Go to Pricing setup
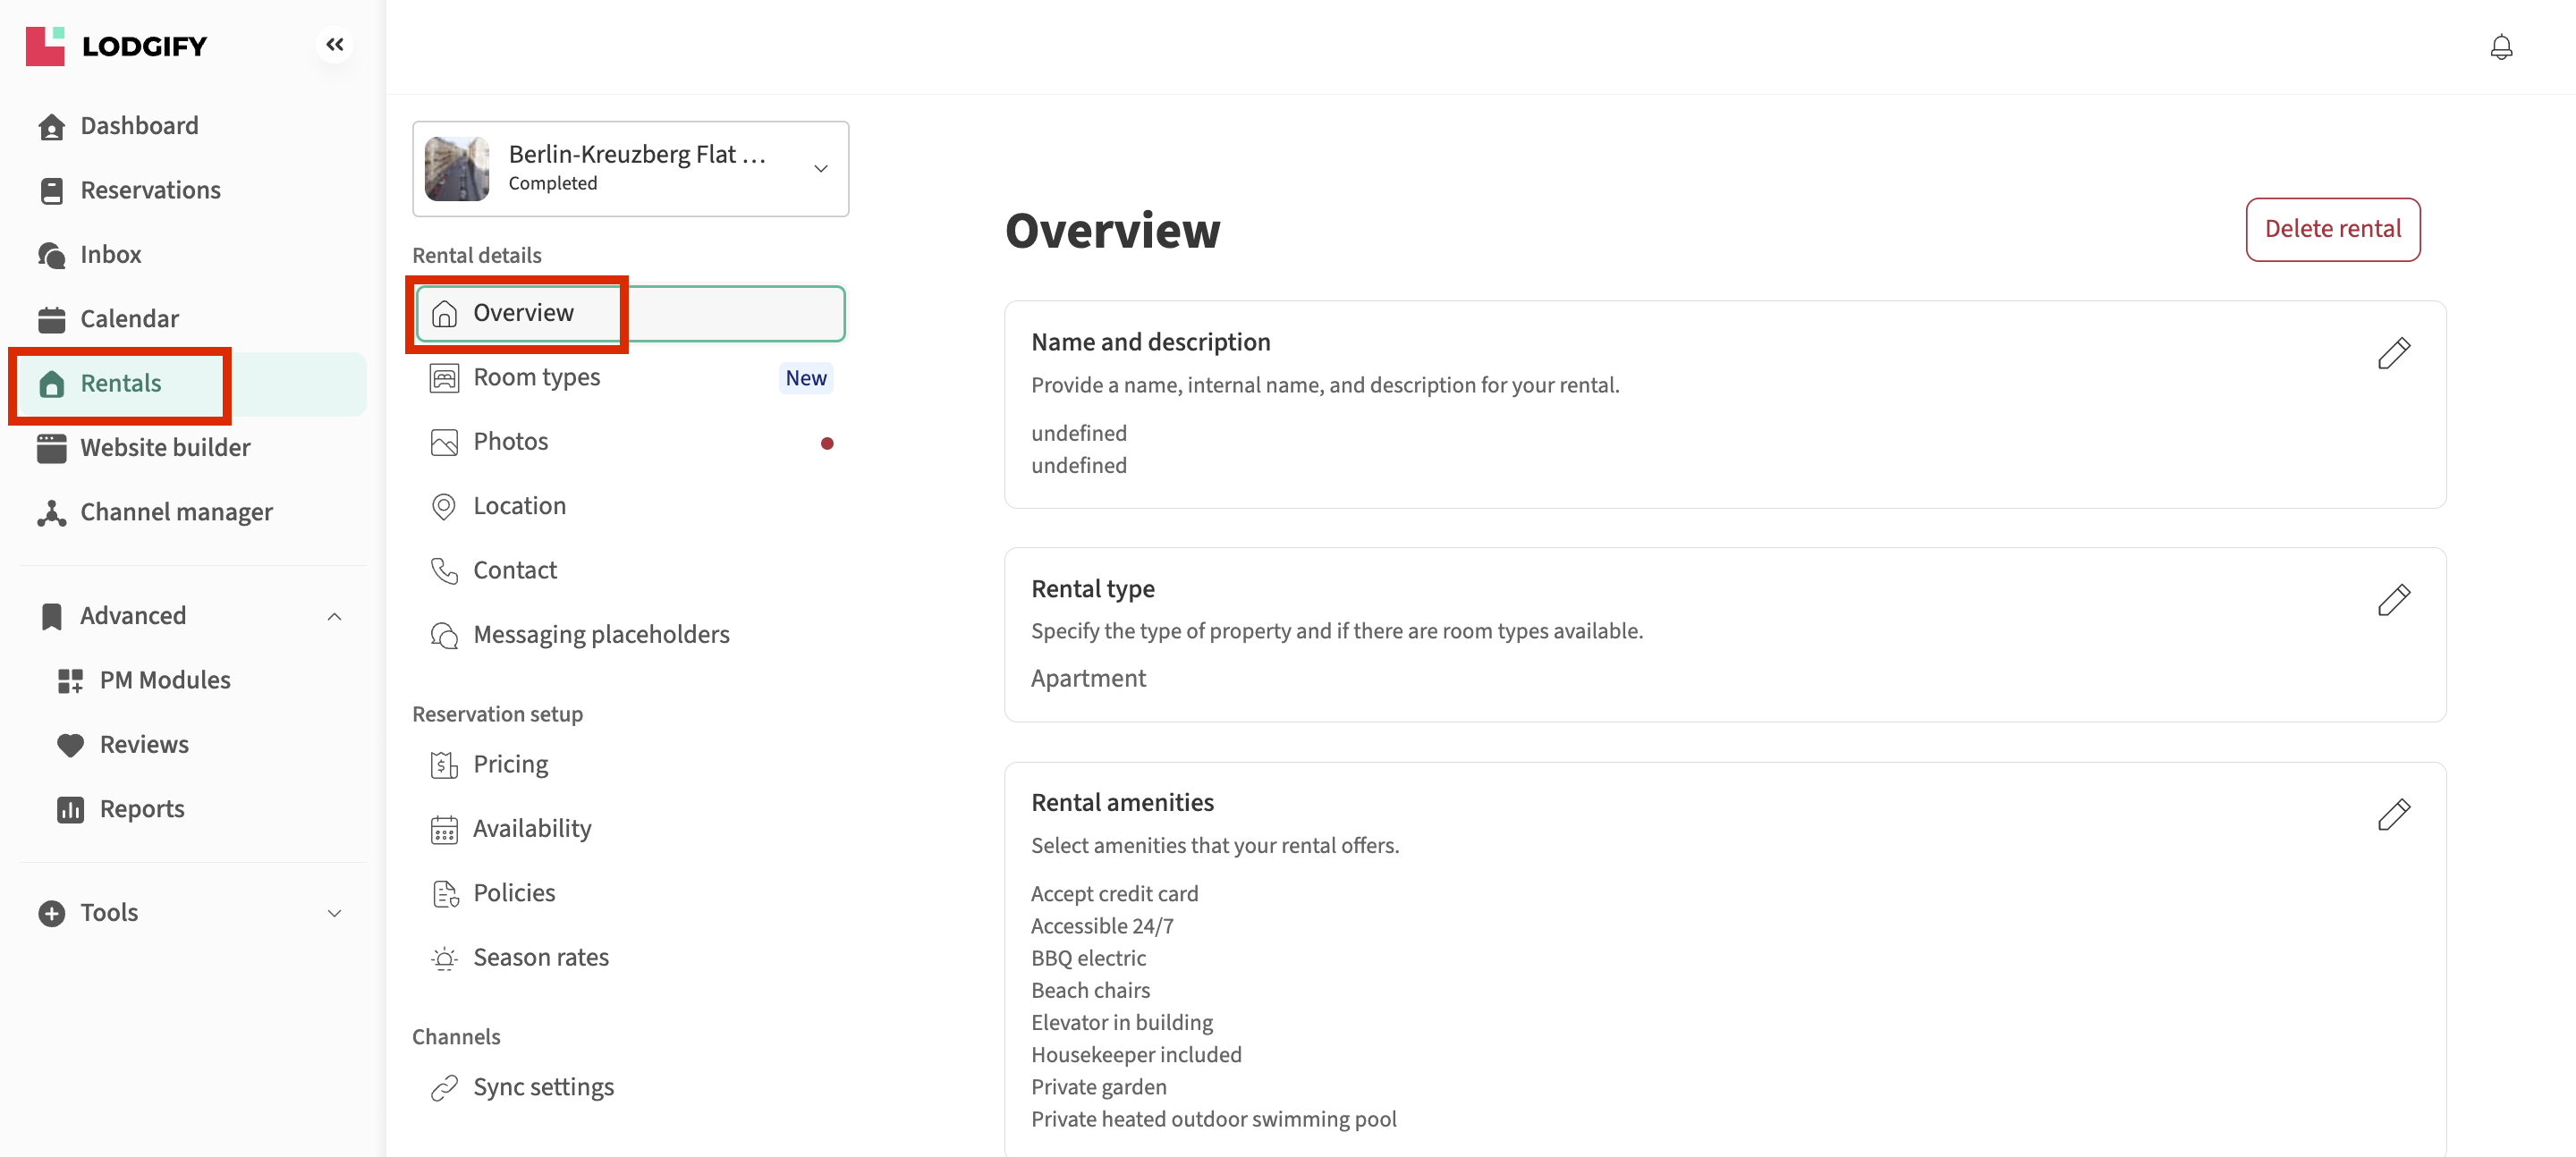The width and height of the screenshot is (2576, 1157). click(510, 764)
